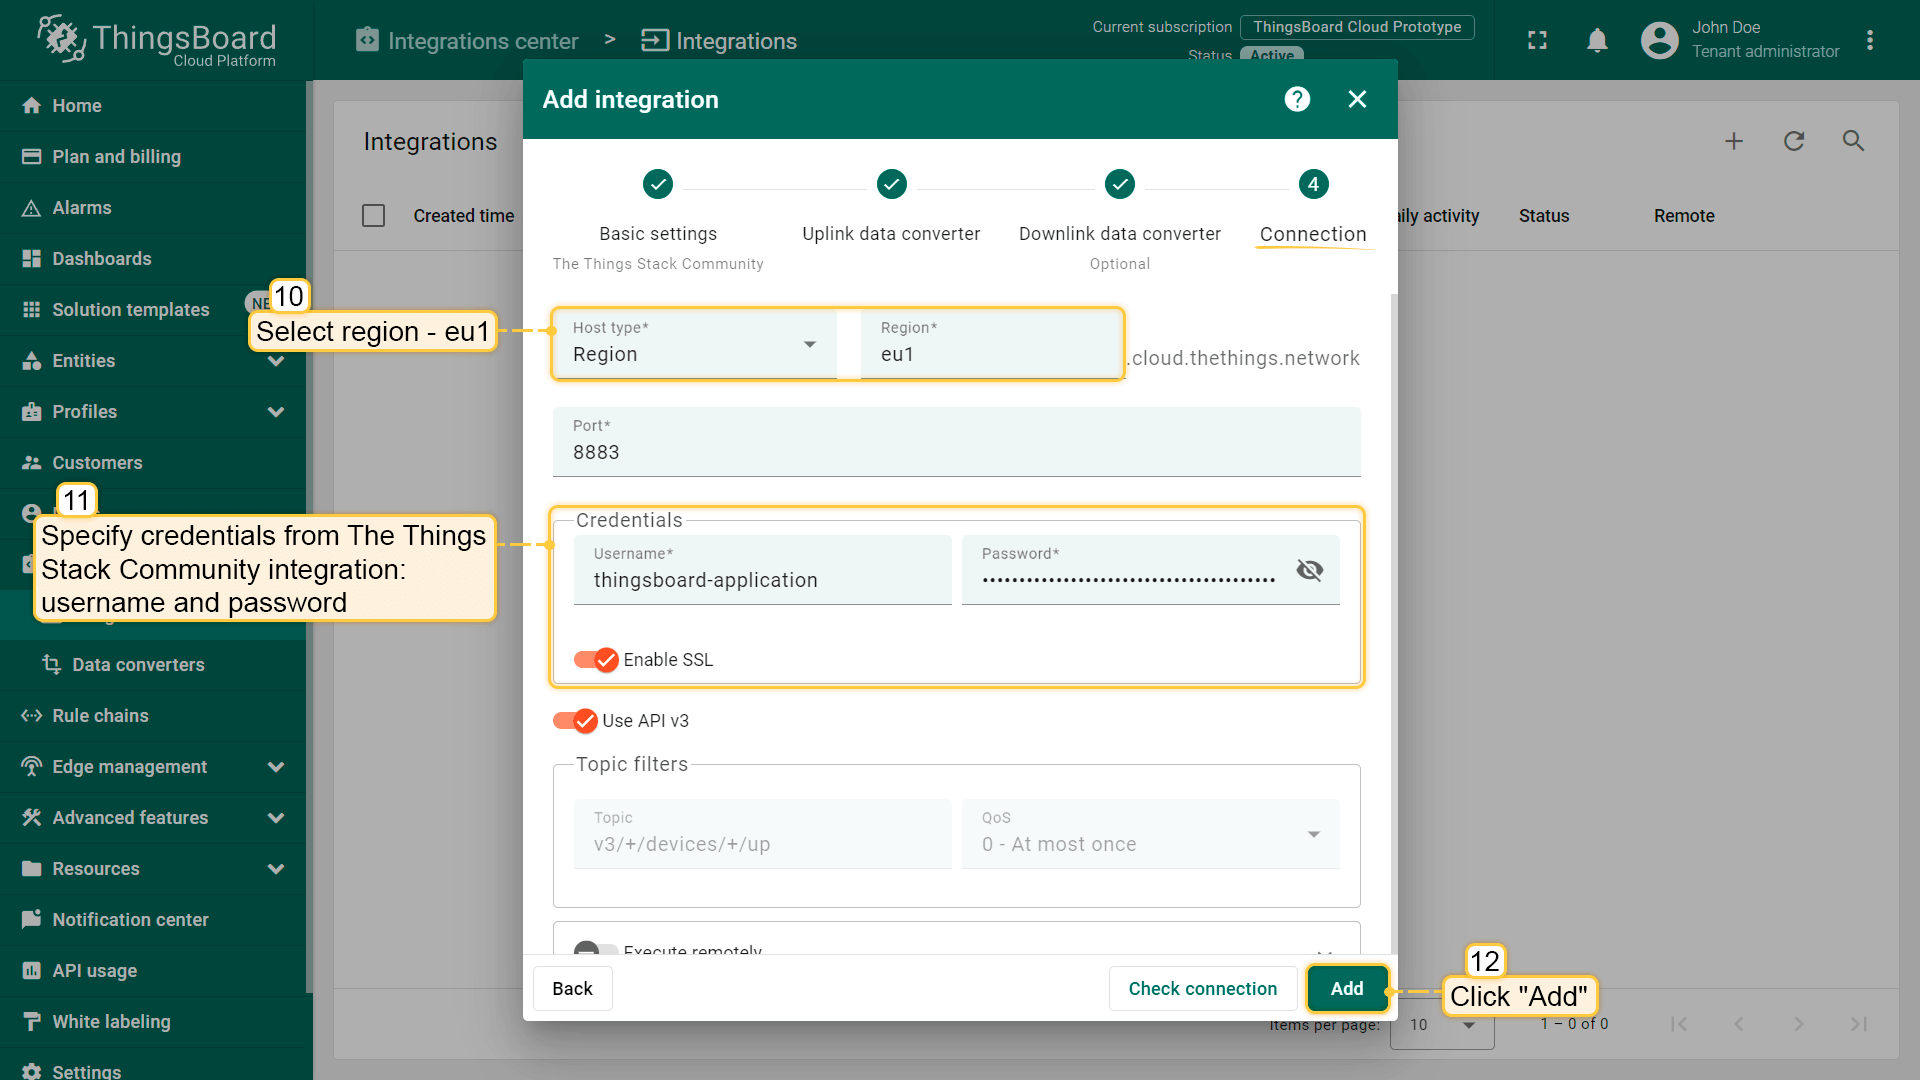The width and height of the screenshot is (1920, 1080).
Task: Click the Port input field
Action: pyautogui.click(x=956, y=441)
